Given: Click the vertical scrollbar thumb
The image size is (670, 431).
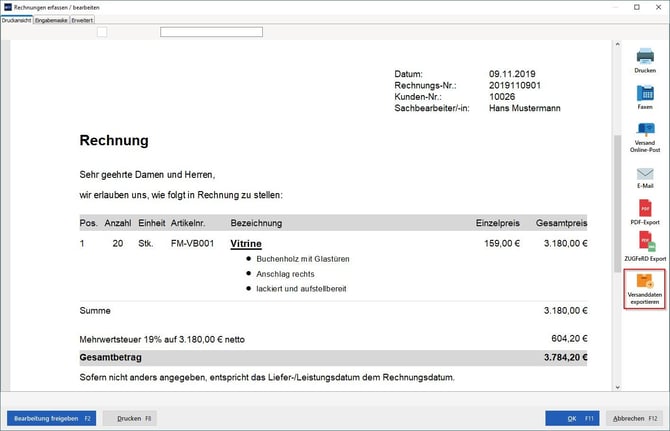Looking at the screenshot, I should click(617, 203).
